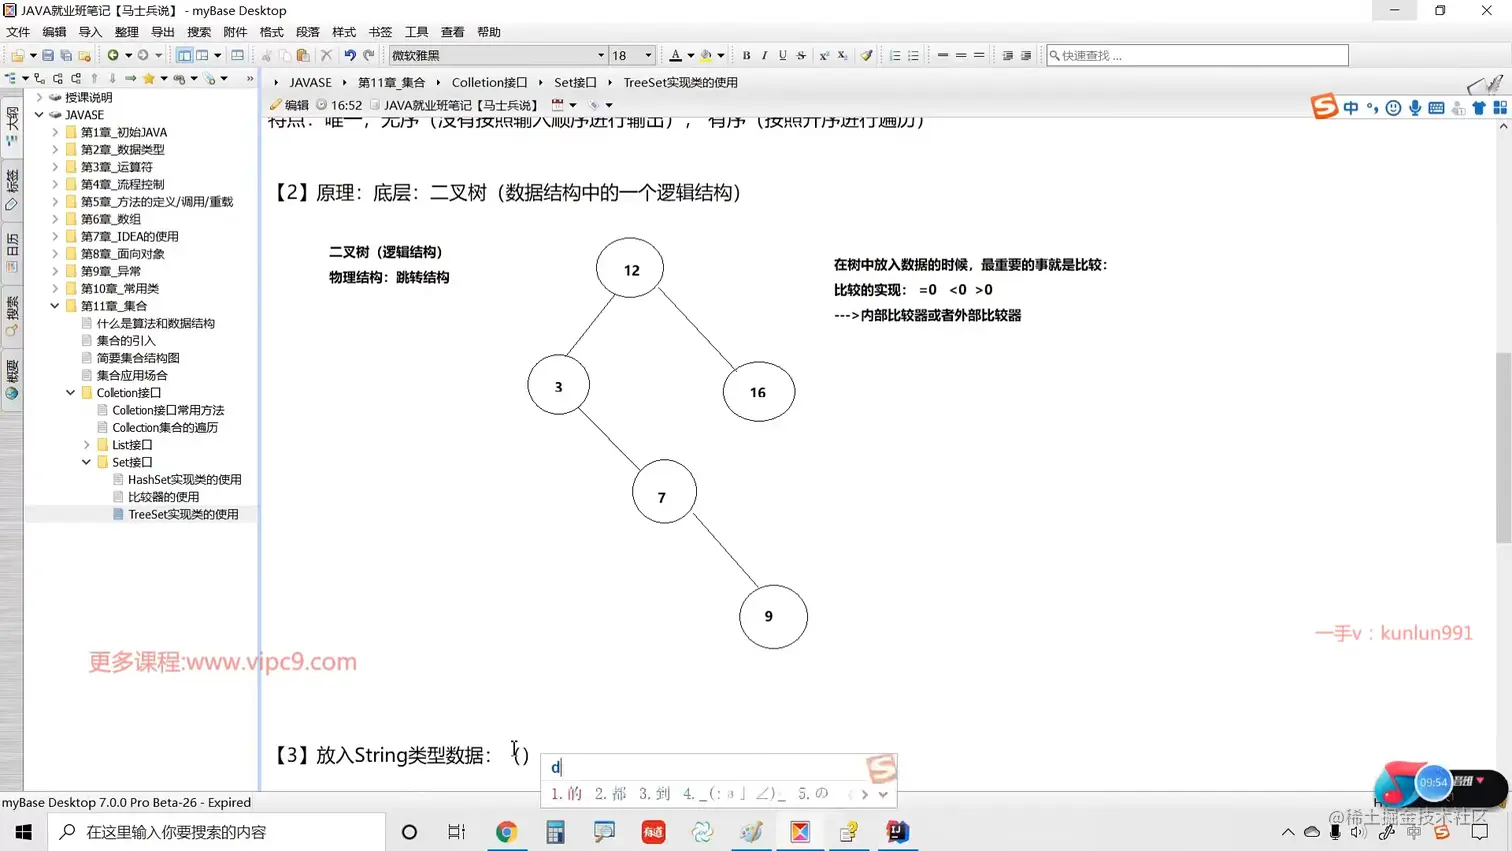Expand the List接口 tree node
Image resolution: width=1512 pixels, height=851 pixels.
click(x=85, y=442)
